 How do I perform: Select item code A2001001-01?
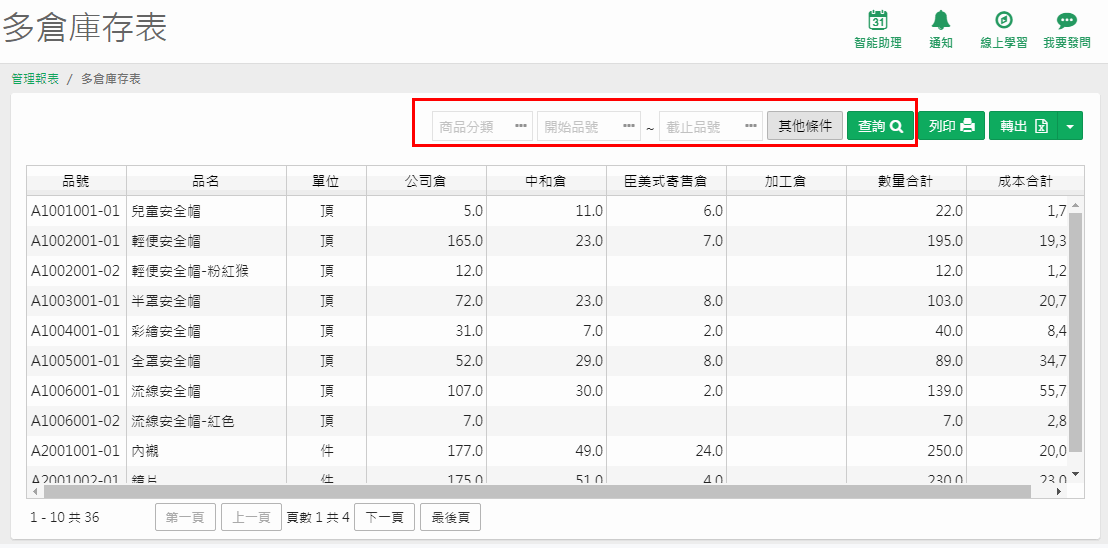(75, 452)
